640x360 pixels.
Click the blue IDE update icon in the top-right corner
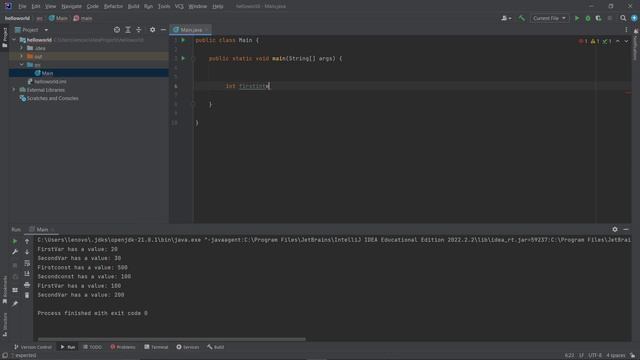[634, 18]
